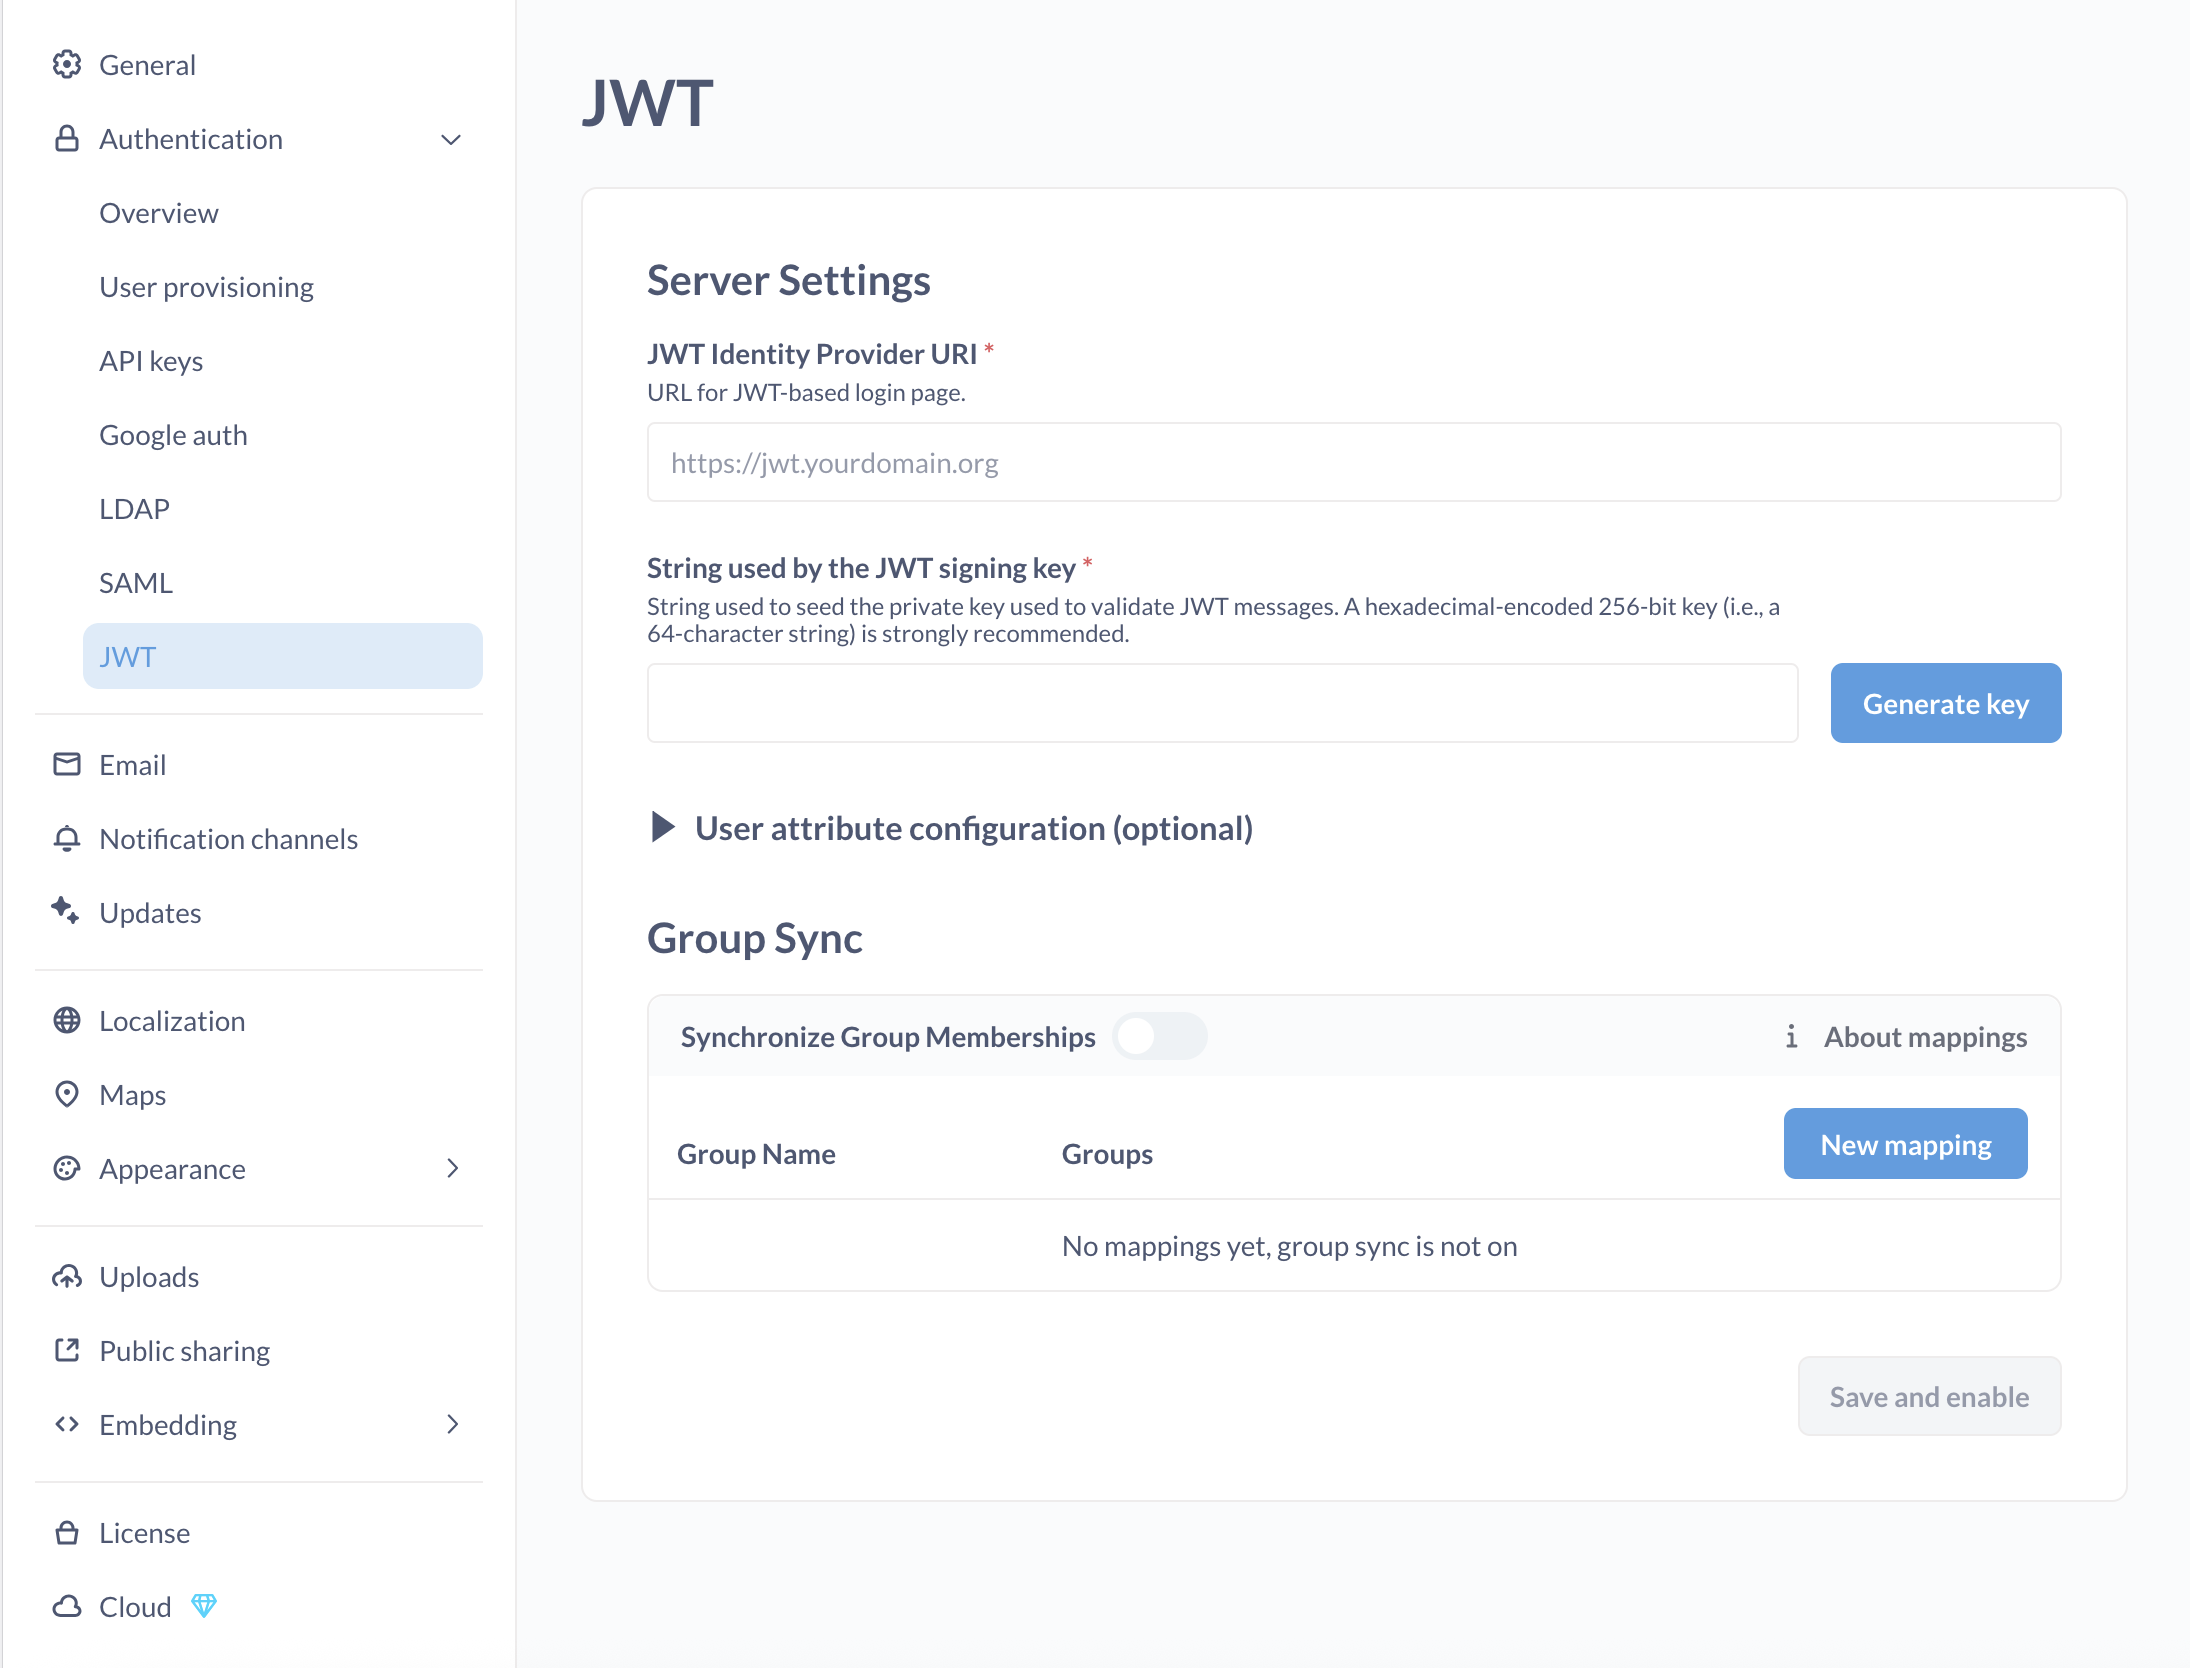Click the Localization globe icon
Screen dimensions: 2190x1668
click(x=66, y=1020)
